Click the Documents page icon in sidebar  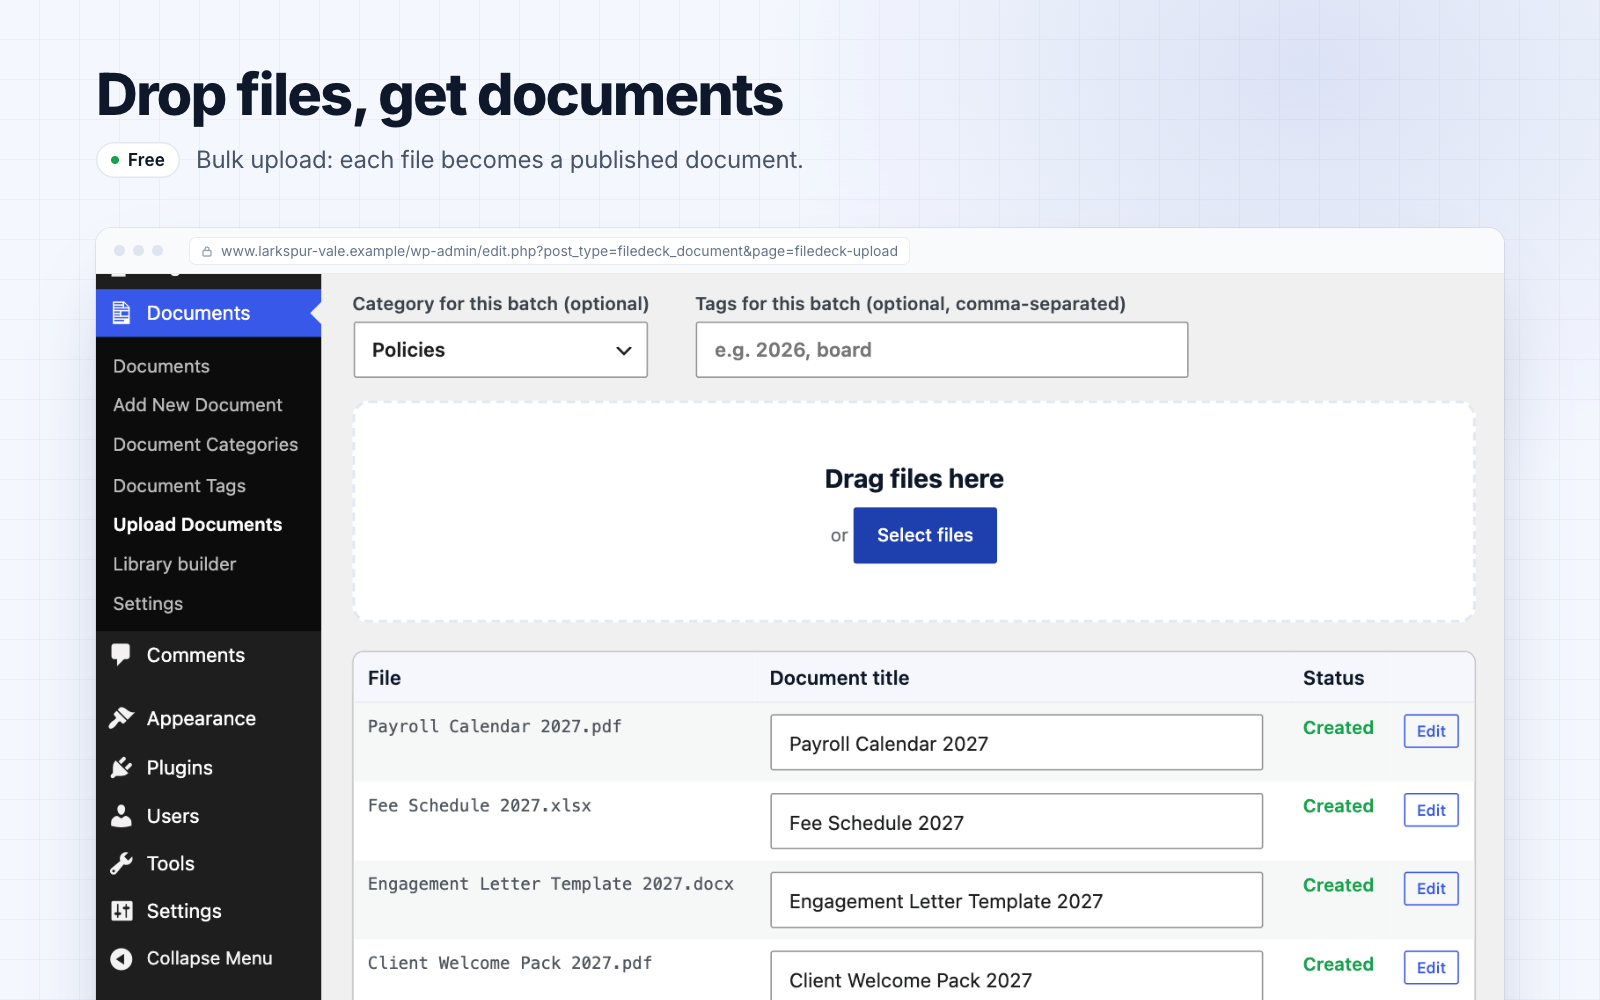click(121, 313)
